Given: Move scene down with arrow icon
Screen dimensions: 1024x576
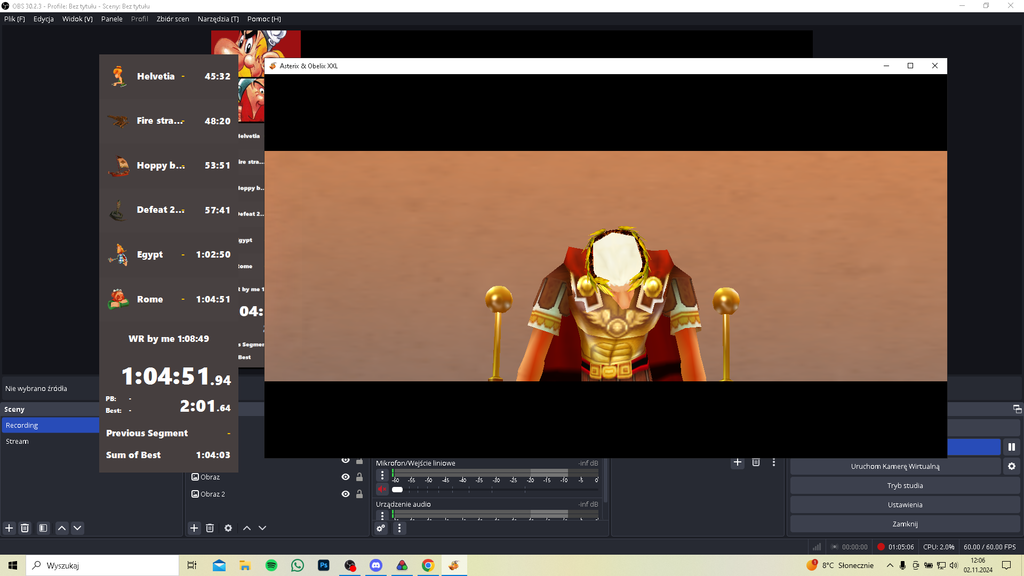Looking at the screenshot, I should tap(77, 528).
